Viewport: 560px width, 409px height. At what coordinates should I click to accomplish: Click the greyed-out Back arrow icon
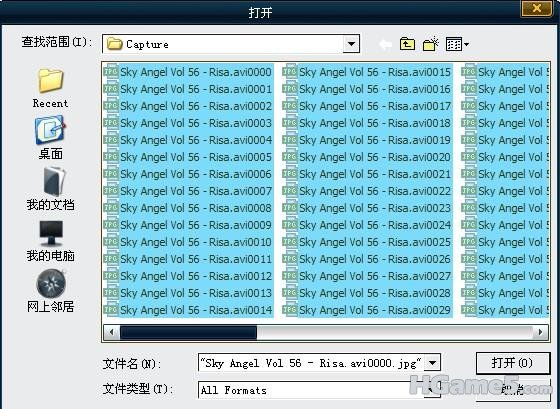point(385,44)
